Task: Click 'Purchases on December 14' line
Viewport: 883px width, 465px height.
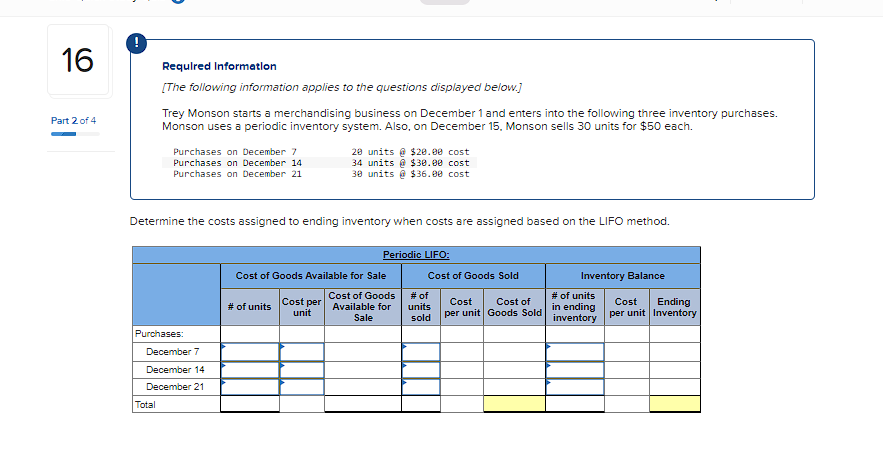Action: [237, 163]
